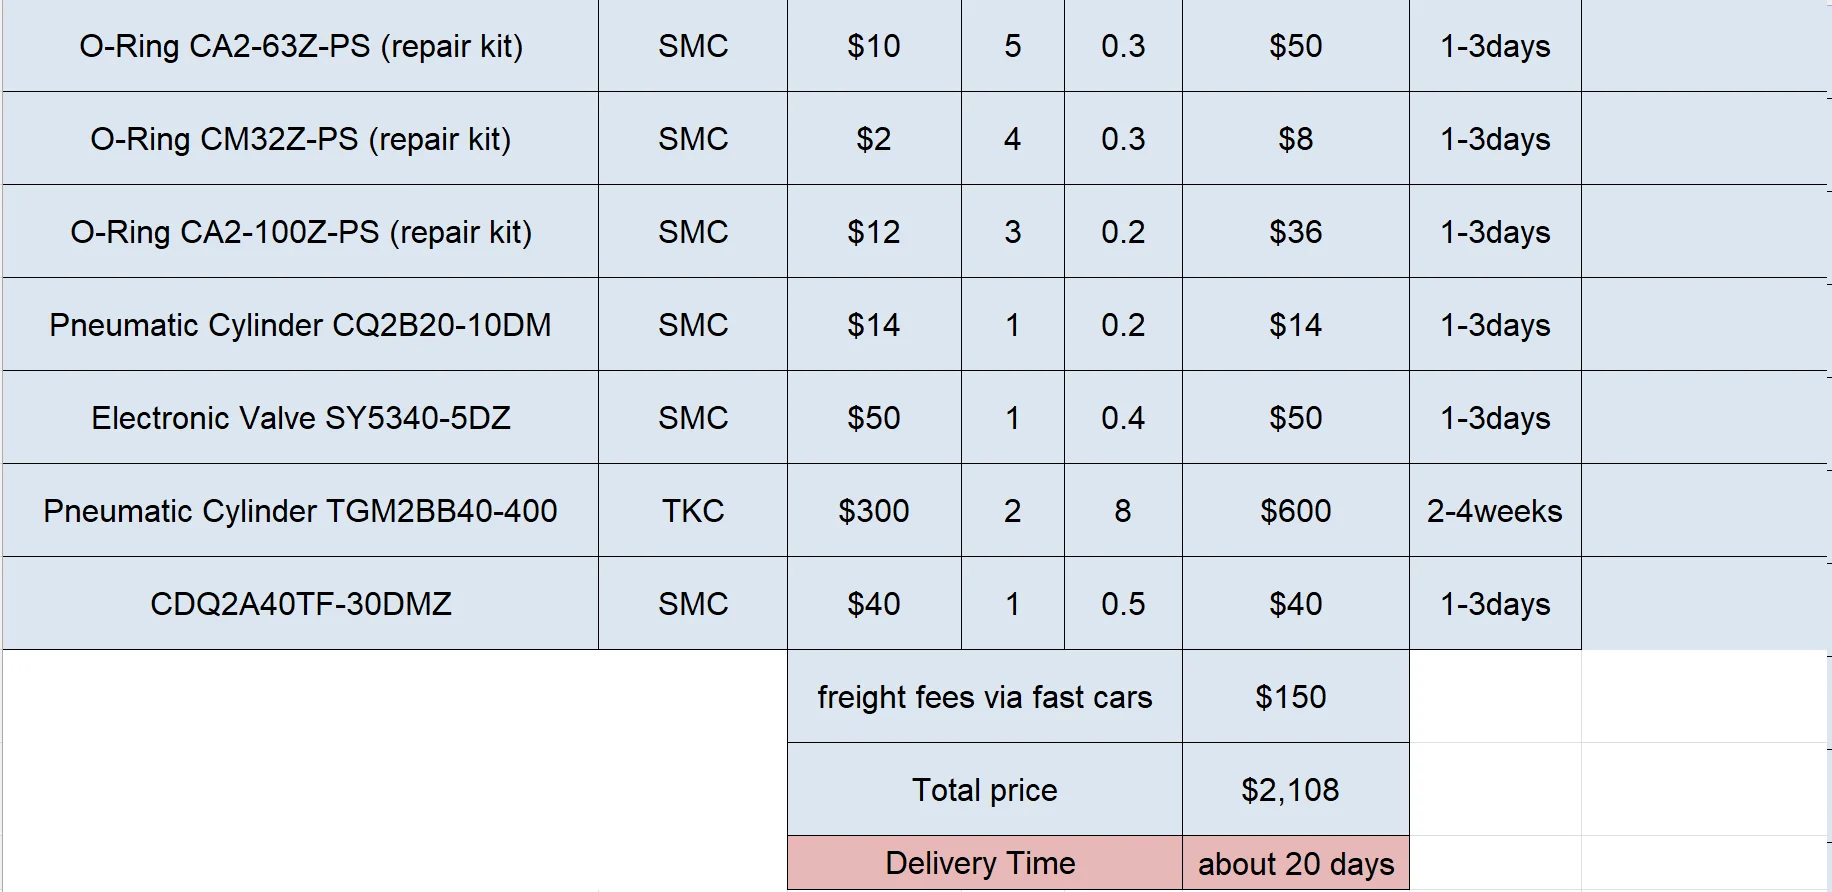Click the TKC brand cell

[693, 511]
